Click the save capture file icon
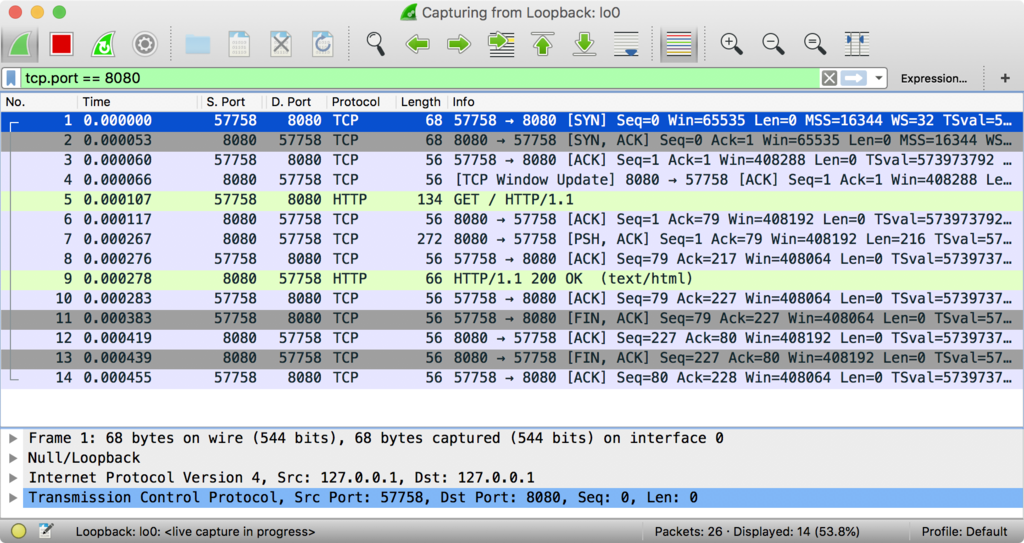Viewport: 1024px width, 543px height. click(239, 44)
